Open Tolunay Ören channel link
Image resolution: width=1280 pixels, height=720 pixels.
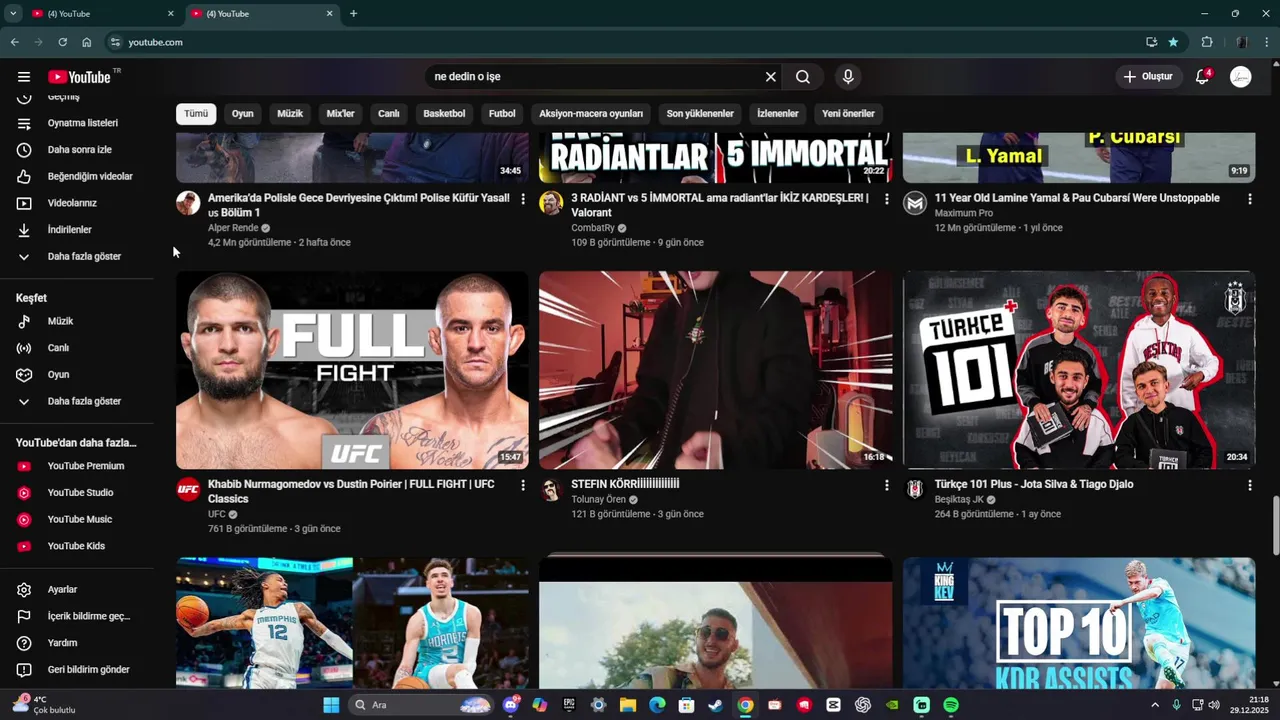click(598, 499)
